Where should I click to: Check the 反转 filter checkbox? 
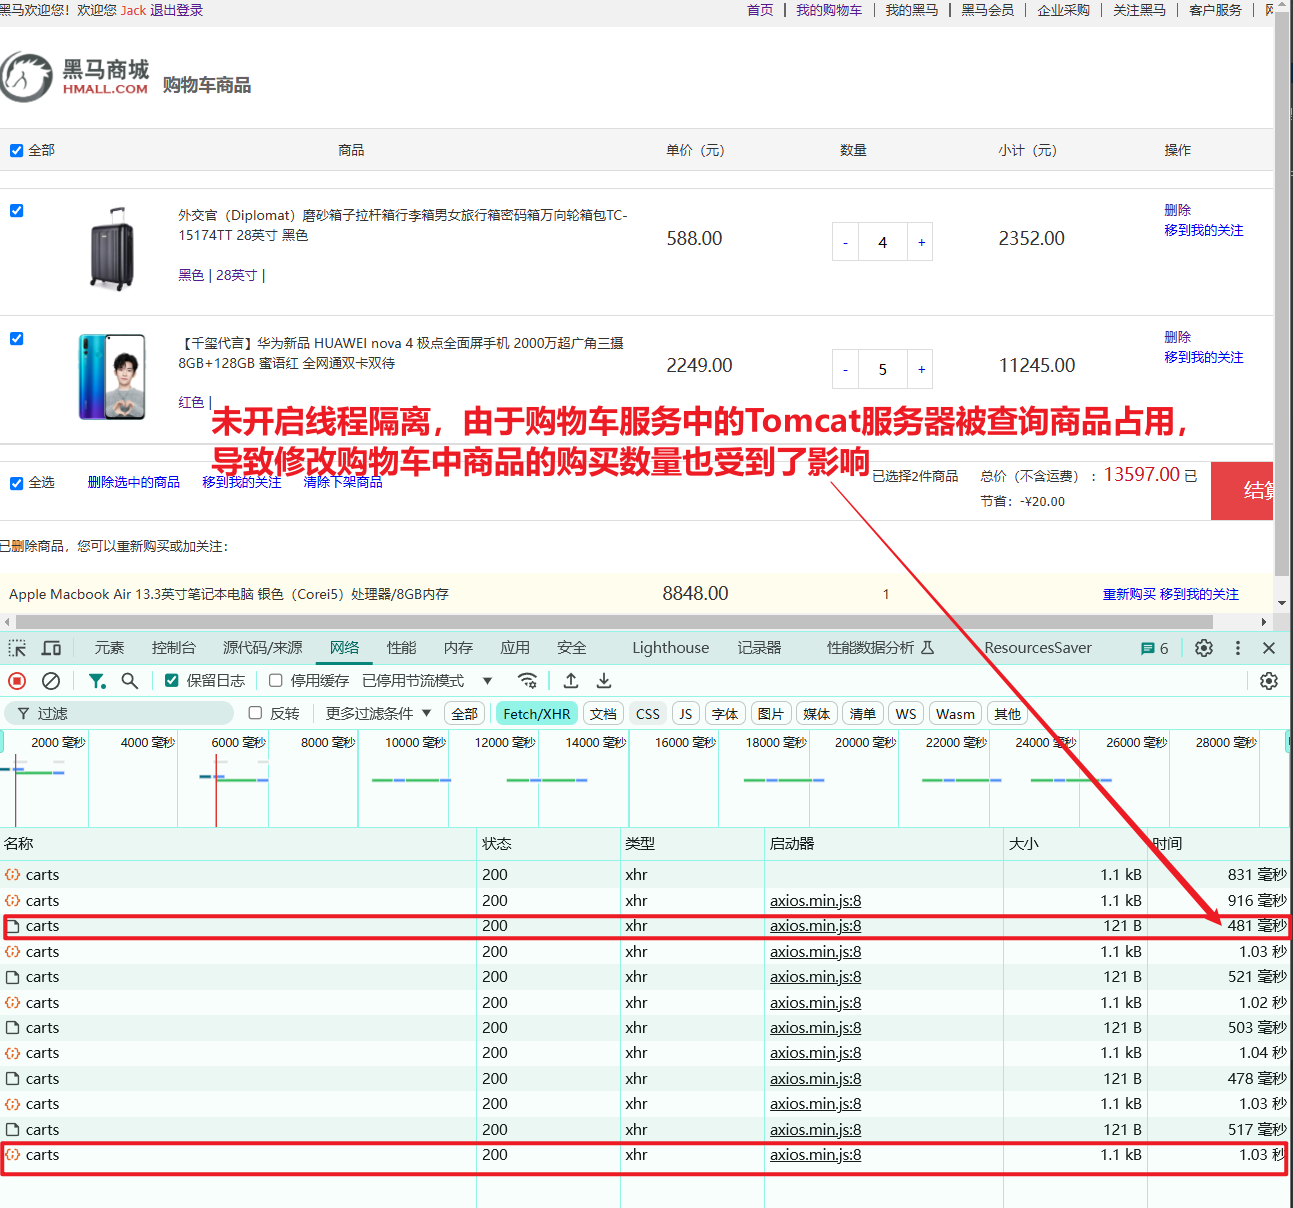pyautogui.click(x=256, y=713)
